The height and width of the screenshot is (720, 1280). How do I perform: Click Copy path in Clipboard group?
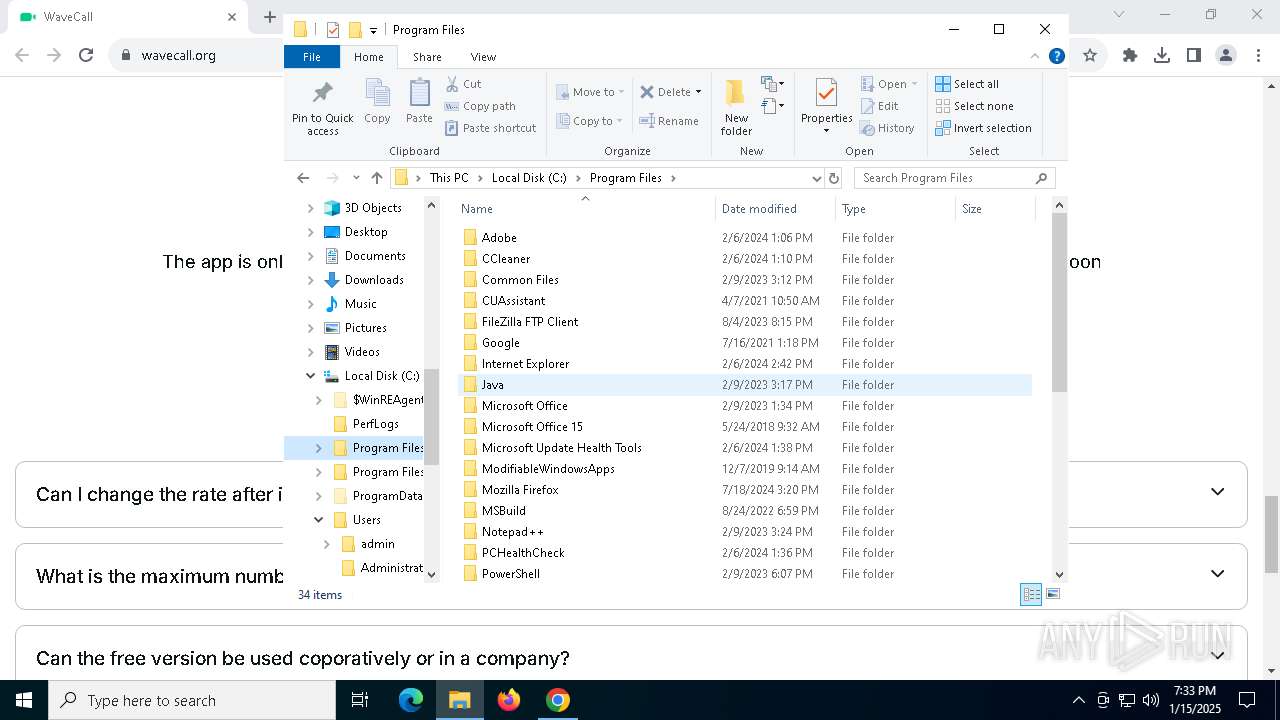click(x=480, y=106)
